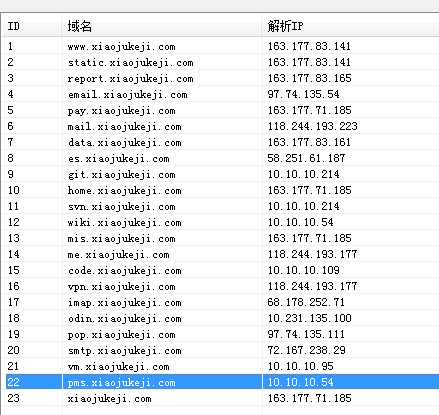The height and width of the screenshot is (415, 439).
Task: Select domain static.xiaojukeji.com
Action: [130, 62]
